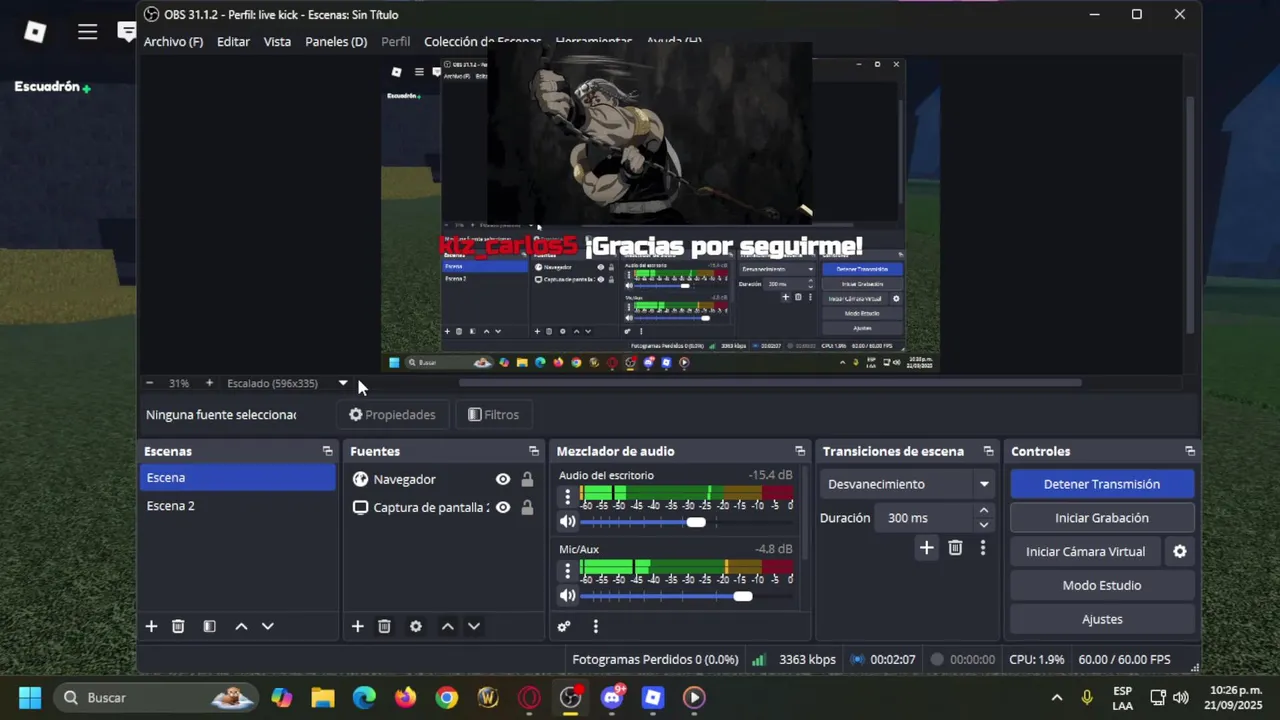Open source properties gear in Fuentes panel

[416, 626]
